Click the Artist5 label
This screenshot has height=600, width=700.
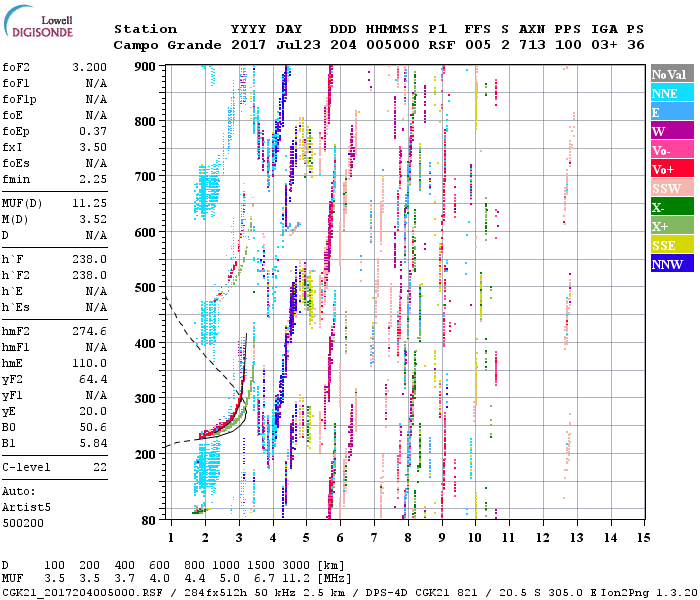(x=26, y=508)
